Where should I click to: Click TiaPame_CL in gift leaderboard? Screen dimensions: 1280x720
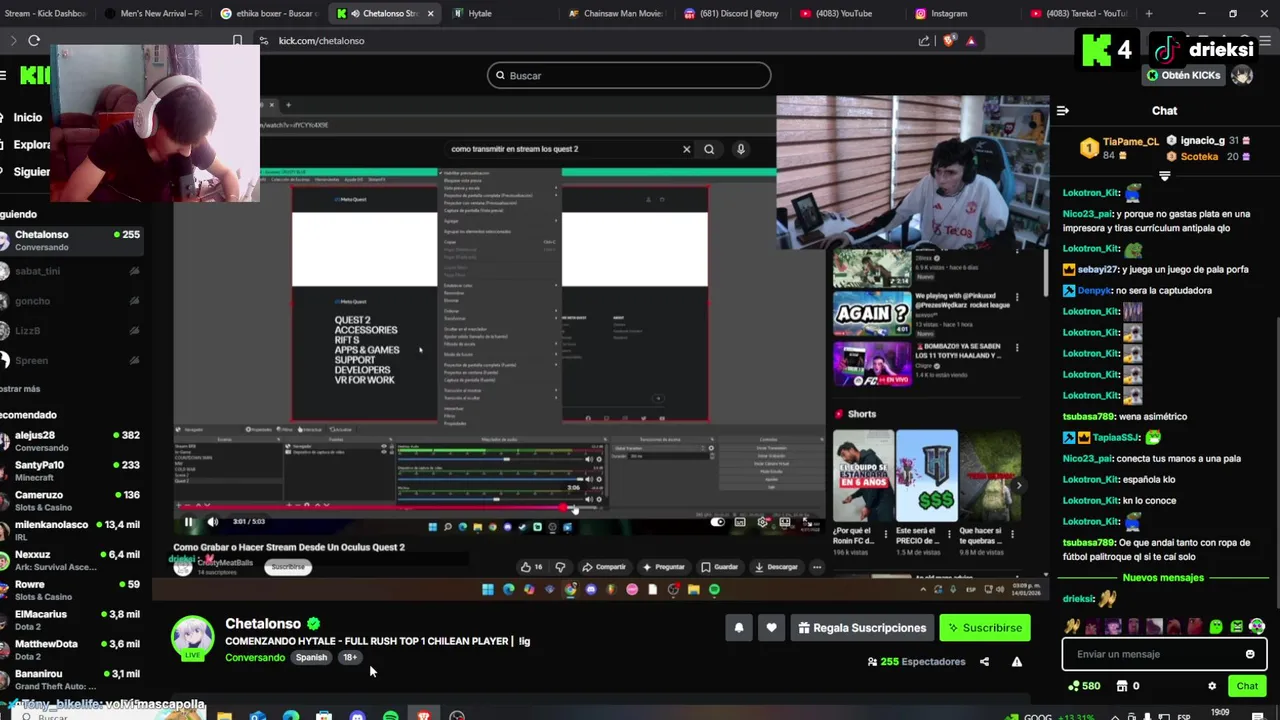coord(1130,142)
